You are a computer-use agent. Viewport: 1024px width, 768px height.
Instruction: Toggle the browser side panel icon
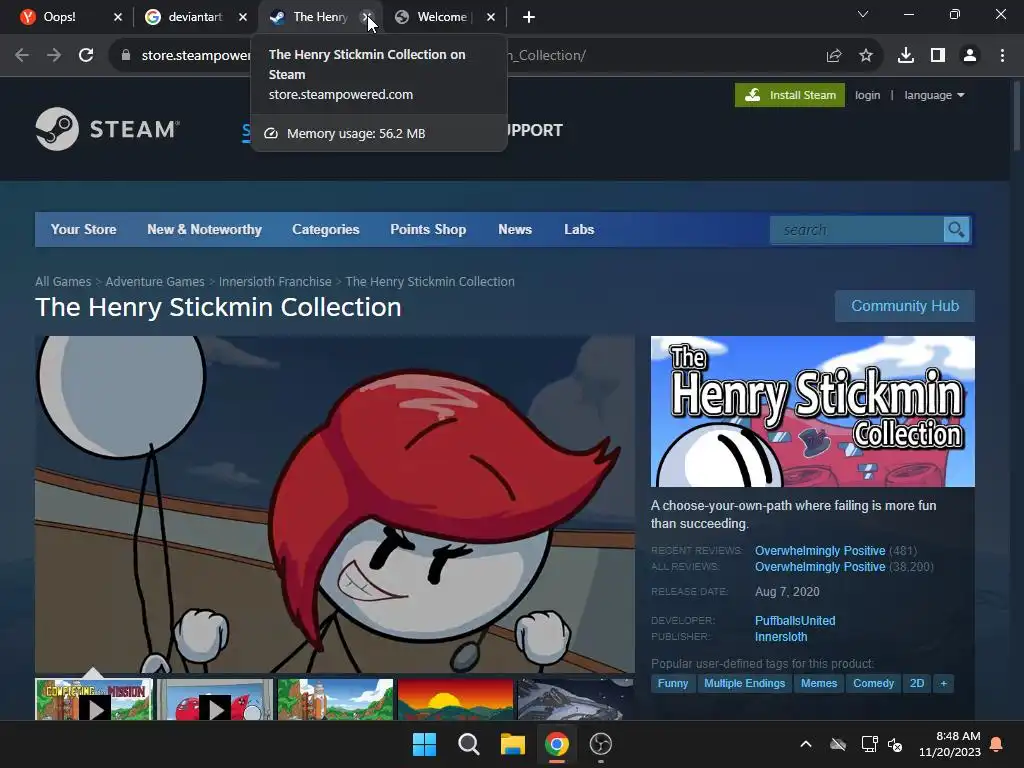click(938, 56)
